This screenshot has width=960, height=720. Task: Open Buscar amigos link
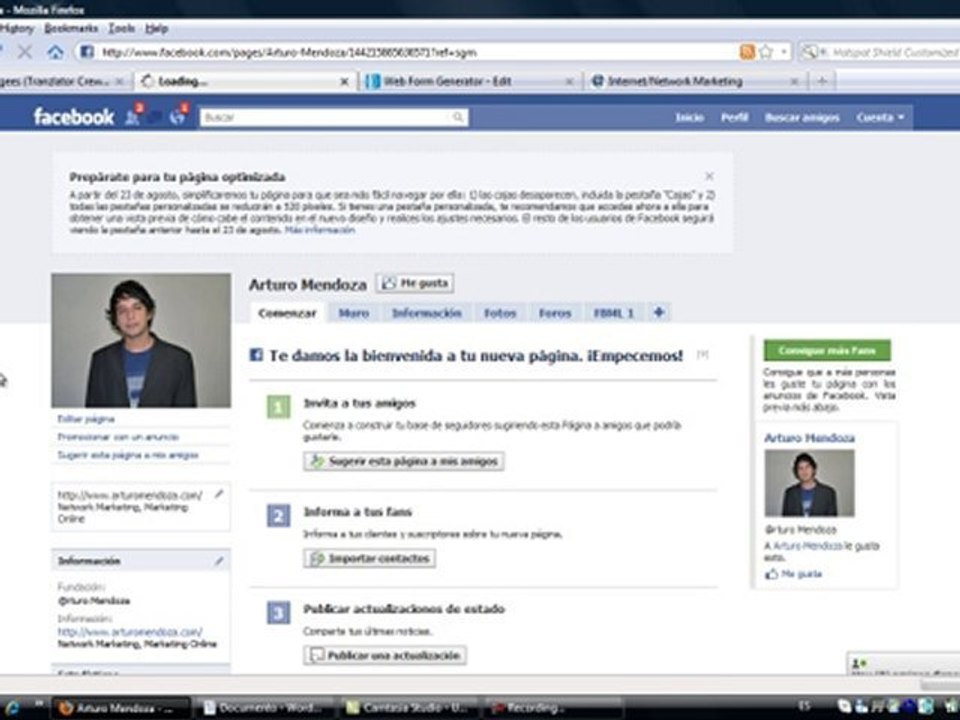click(x=801, y=117)
